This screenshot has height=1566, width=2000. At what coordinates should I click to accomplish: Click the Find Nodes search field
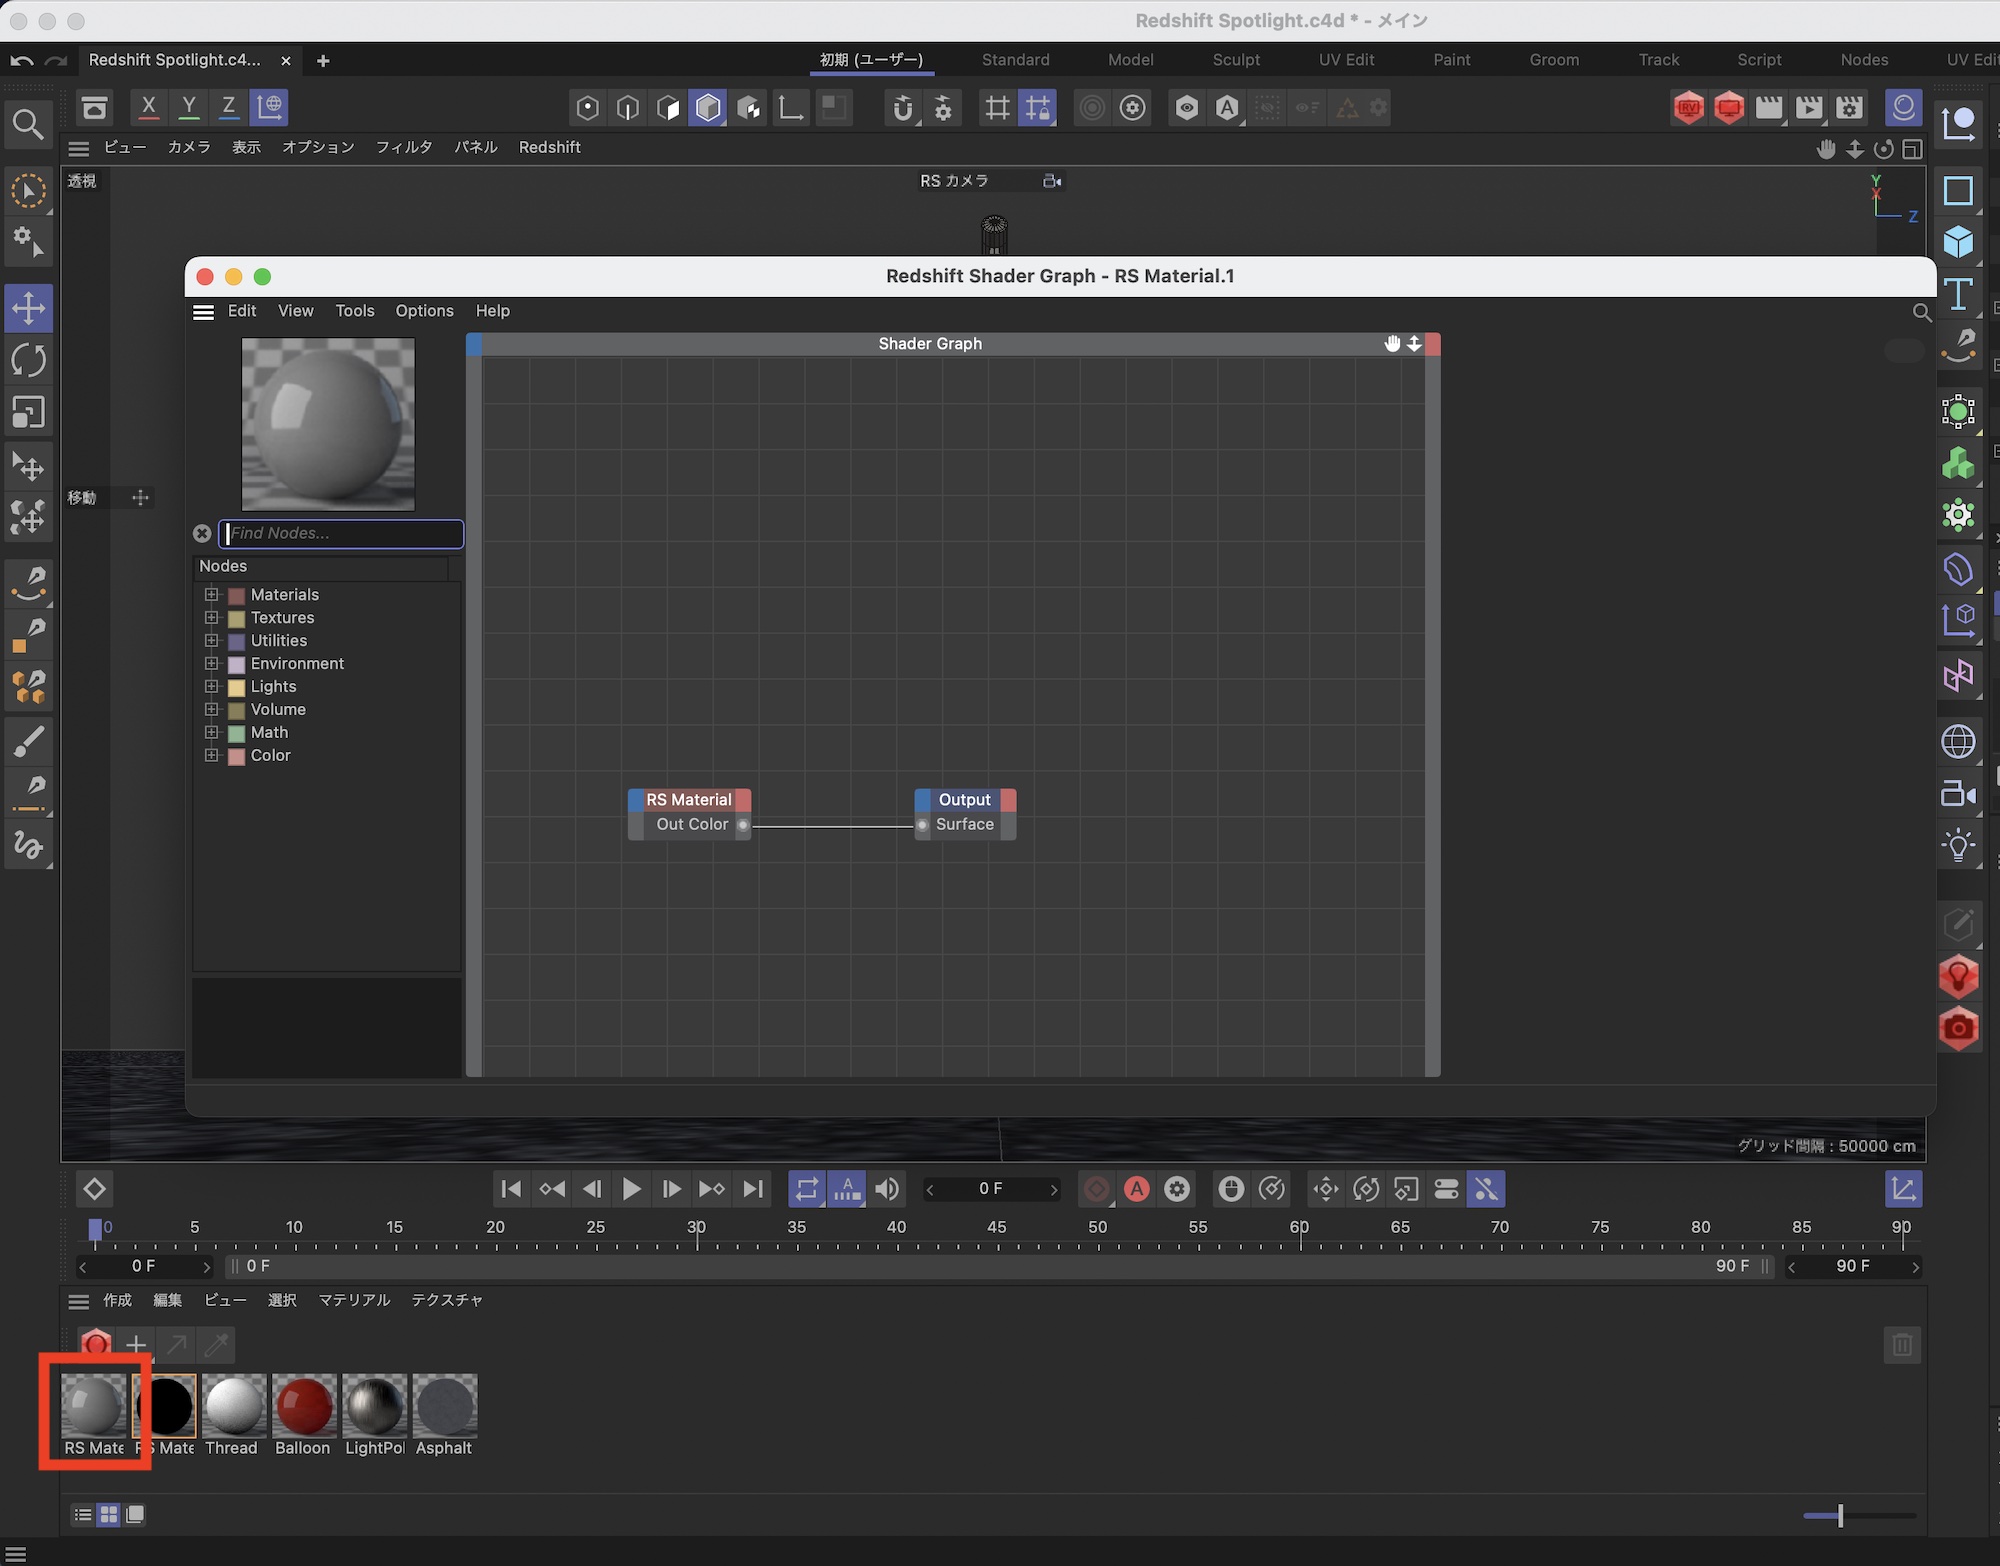tap(341, 533)
